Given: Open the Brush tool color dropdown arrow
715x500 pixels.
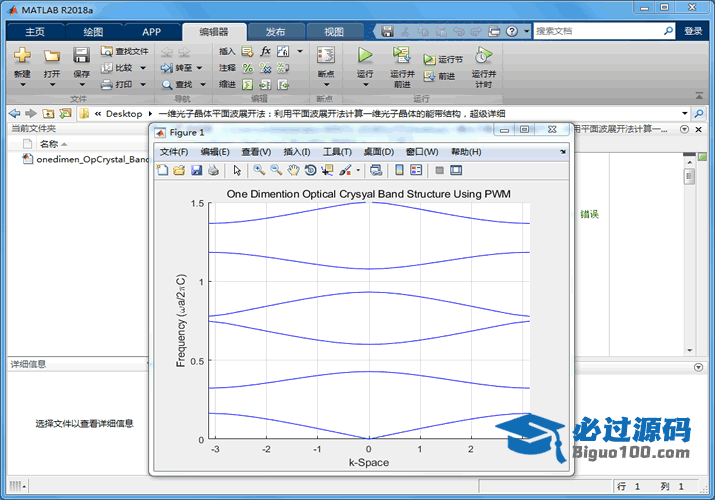Looking at the screenshot, I should tap(358, 170).
